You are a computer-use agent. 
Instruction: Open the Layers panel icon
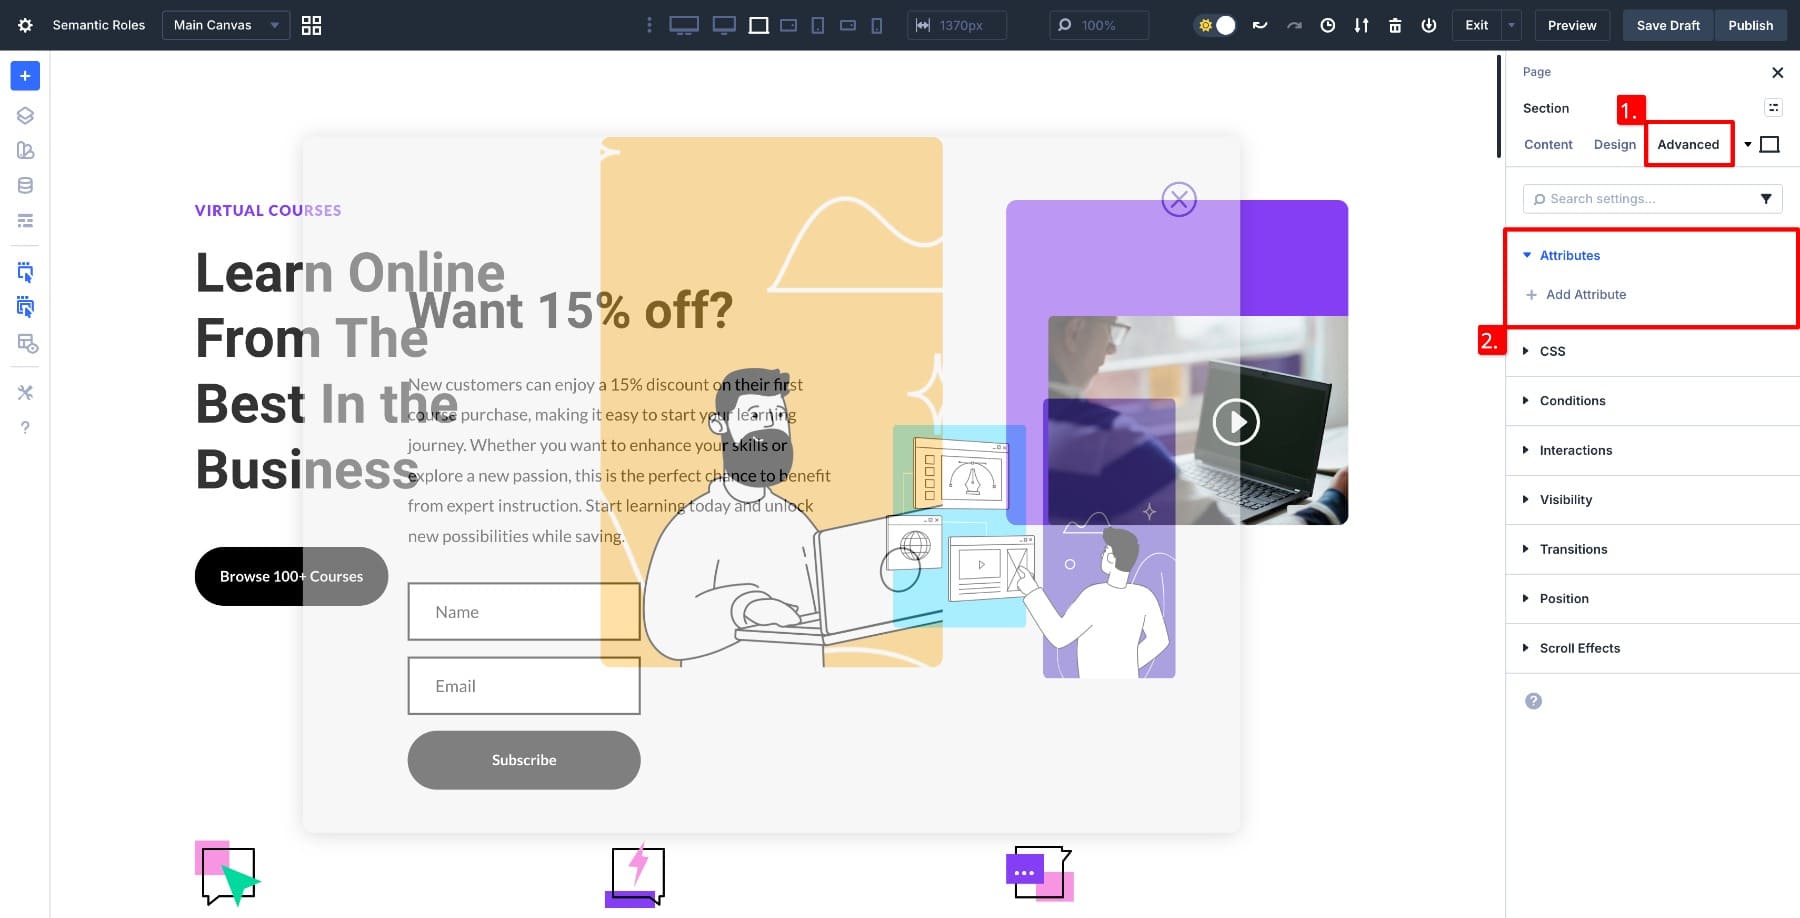(x=25, y=115)
